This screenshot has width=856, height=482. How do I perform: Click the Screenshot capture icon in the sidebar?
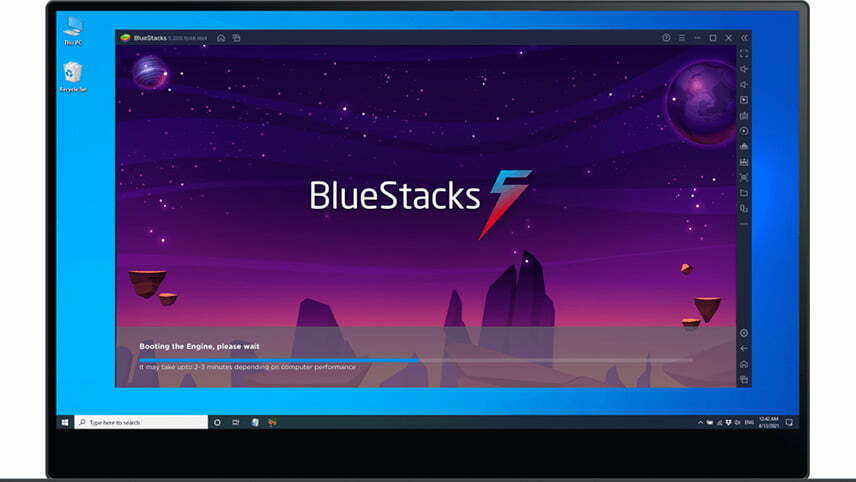coord(744,177)
